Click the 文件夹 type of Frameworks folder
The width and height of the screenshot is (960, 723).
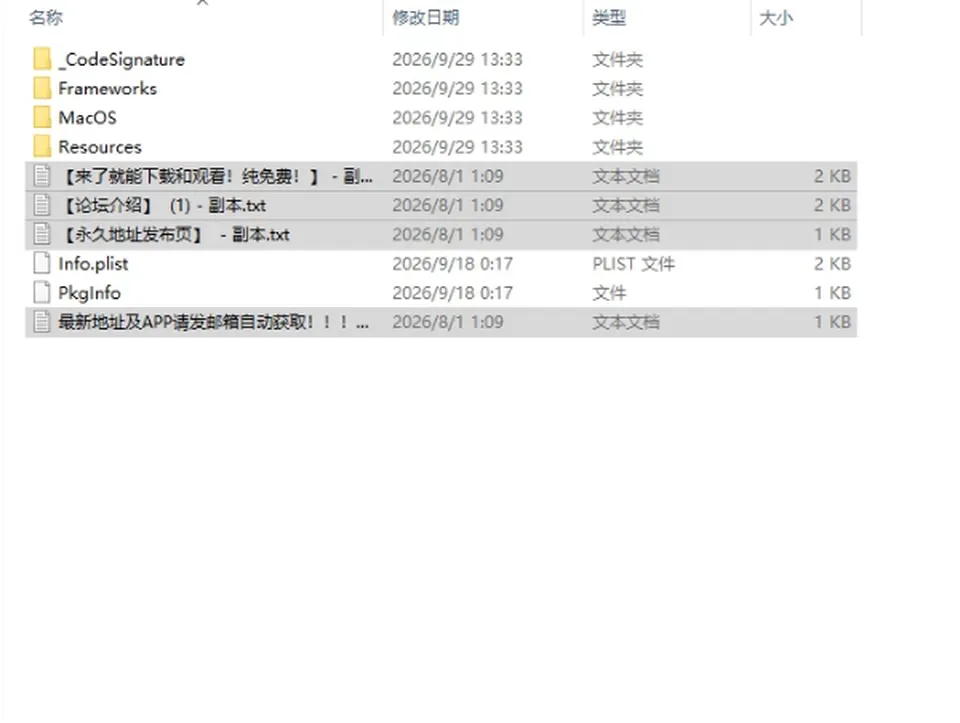[617, 89]
